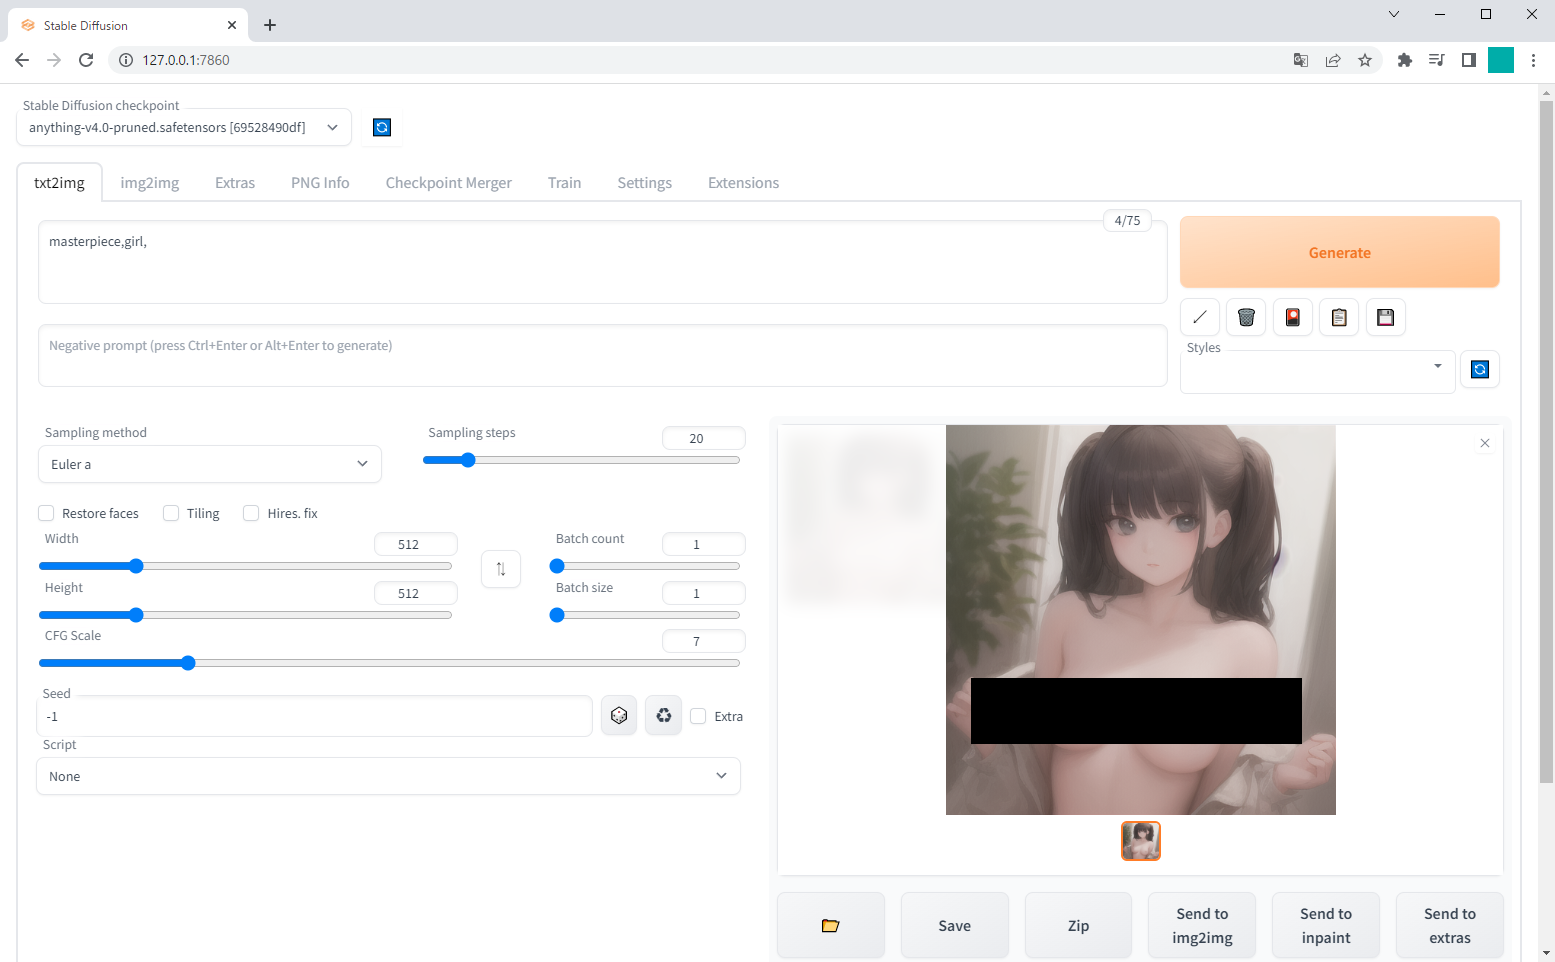Switch to img2img tab
The width and height of the screenshot is (1555, 962).
(x=150, y=183)
